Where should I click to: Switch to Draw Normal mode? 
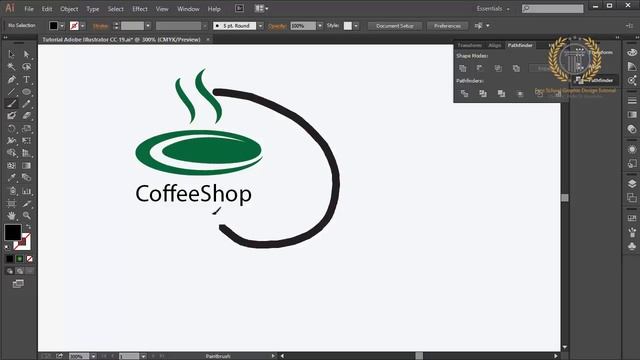pos(9,271)
